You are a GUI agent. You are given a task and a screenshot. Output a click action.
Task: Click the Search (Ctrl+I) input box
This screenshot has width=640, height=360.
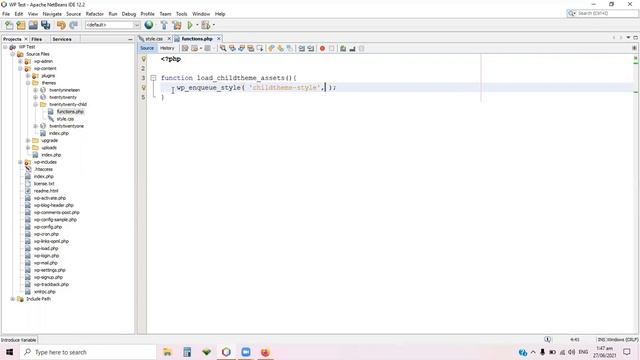click(602, 13)
